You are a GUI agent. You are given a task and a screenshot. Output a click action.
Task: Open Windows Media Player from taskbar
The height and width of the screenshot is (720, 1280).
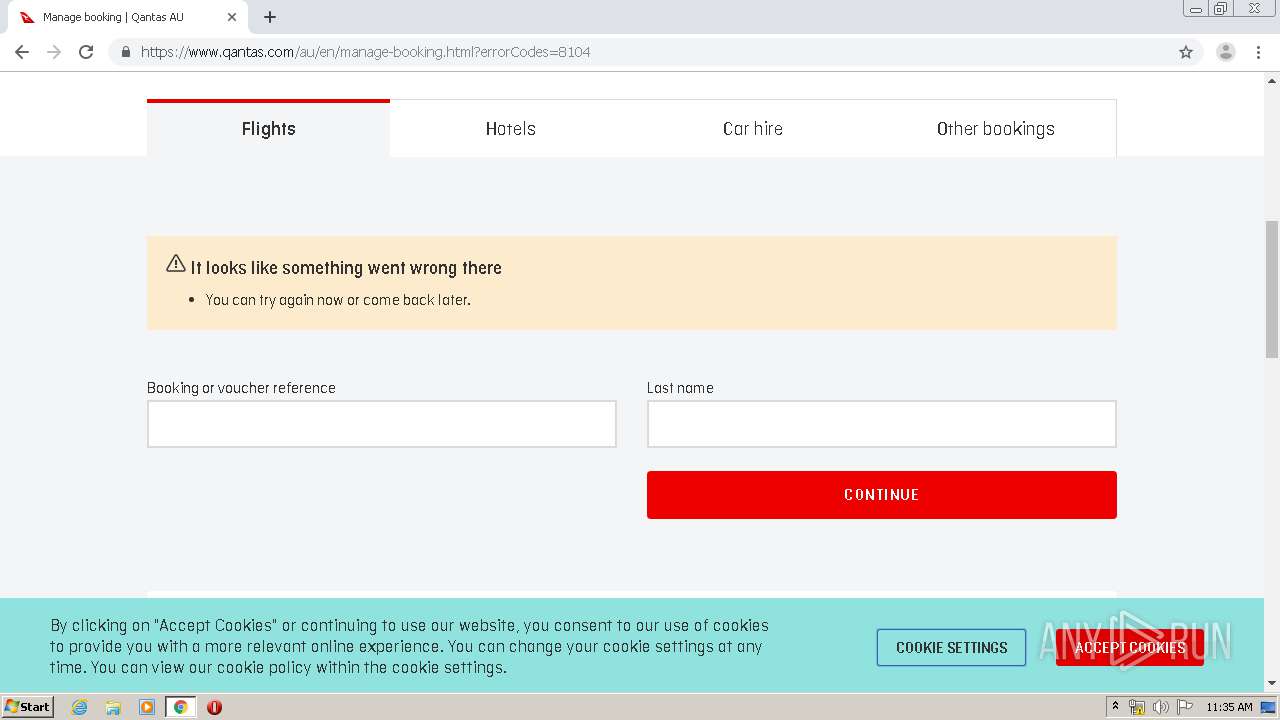click(x=147, y=707)
